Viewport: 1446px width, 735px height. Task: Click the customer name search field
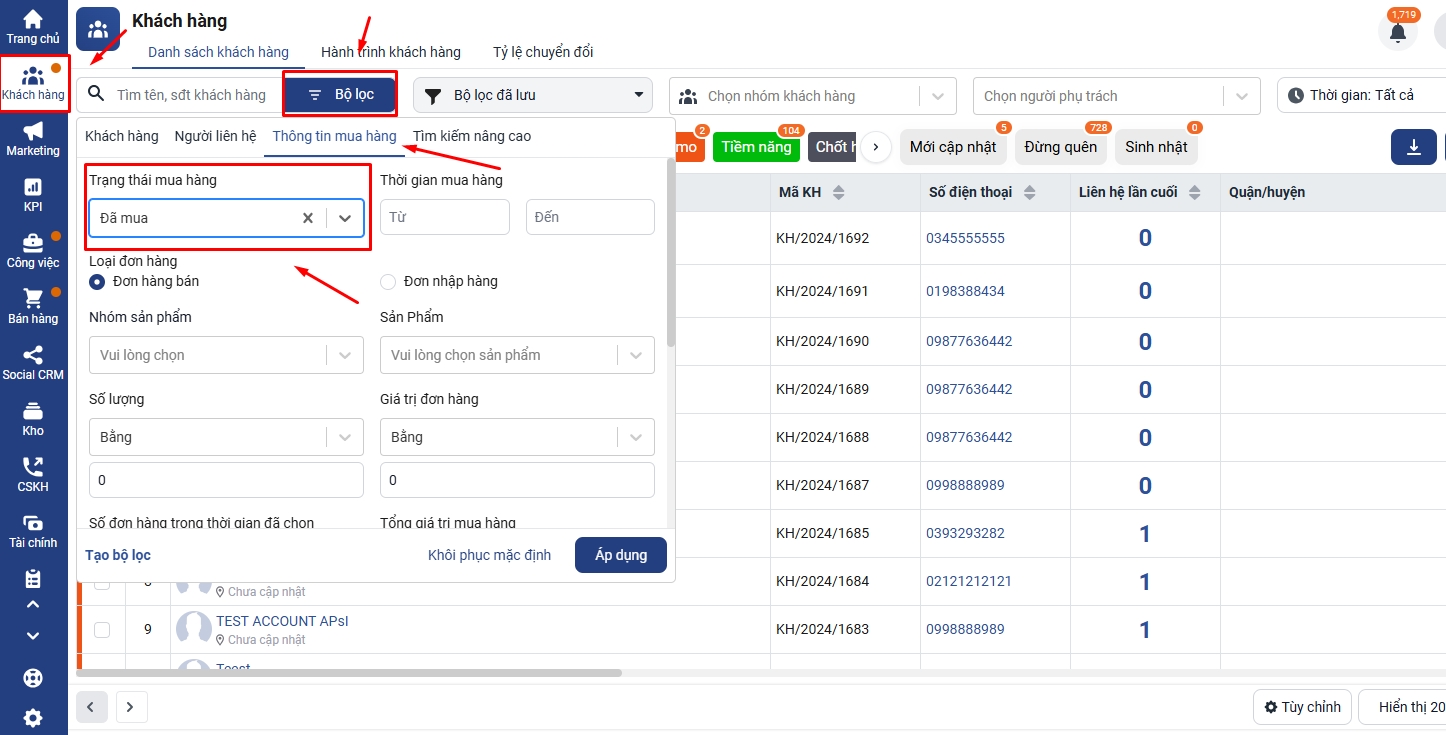(190, 96)
